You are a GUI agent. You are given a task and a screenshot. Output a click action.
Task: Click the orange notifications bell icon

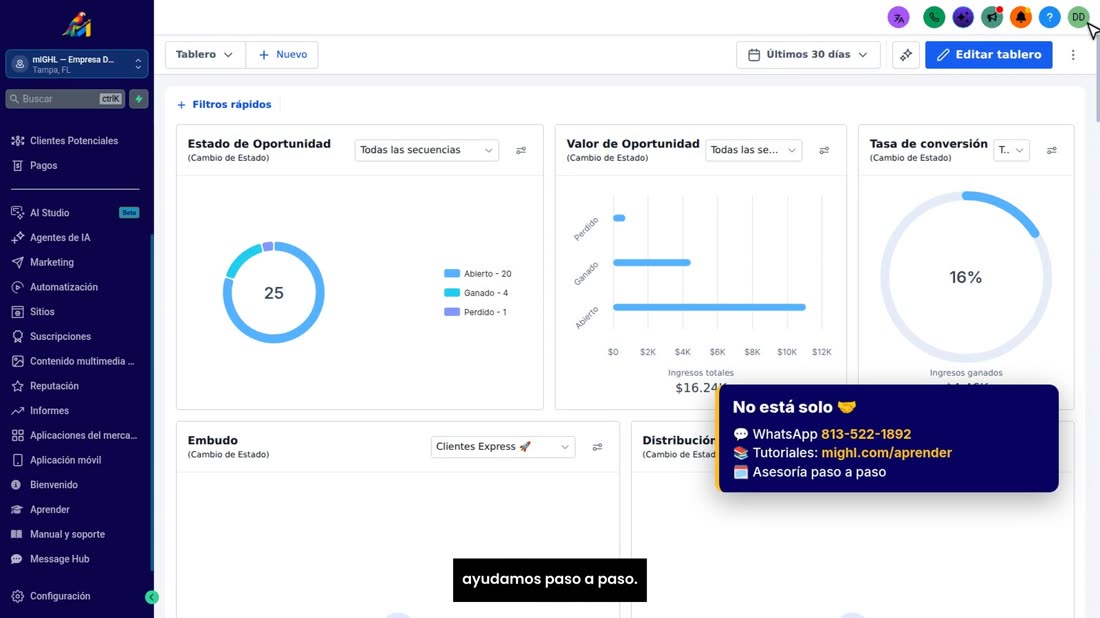[1021, 18]
